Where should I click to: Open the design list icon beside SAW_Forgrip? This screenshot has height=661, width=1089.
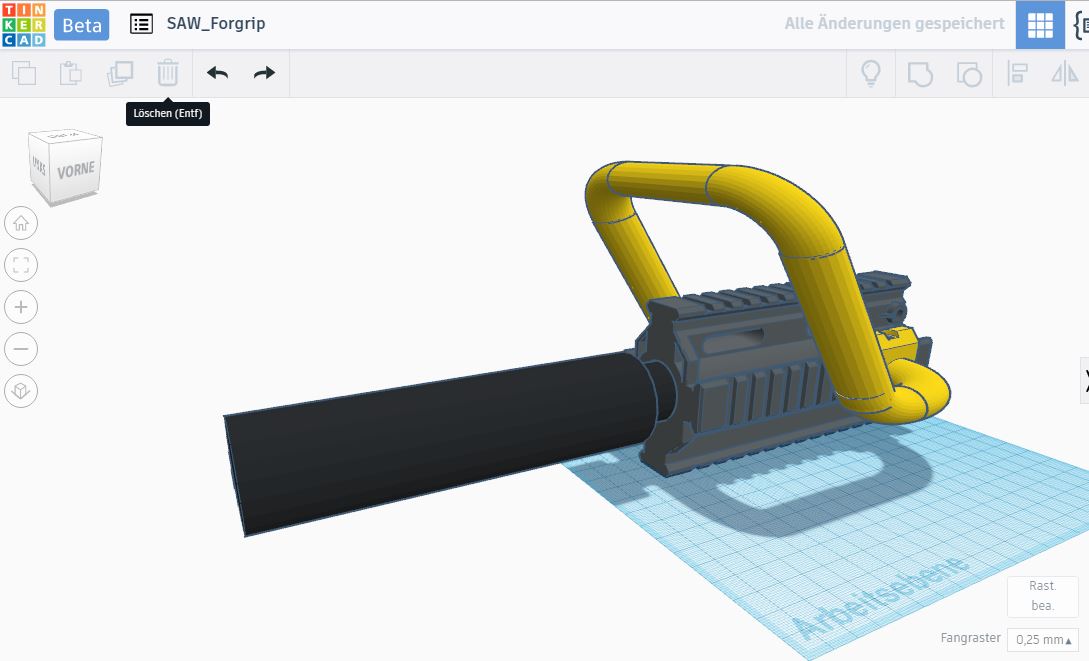click(x=141, y=24)
